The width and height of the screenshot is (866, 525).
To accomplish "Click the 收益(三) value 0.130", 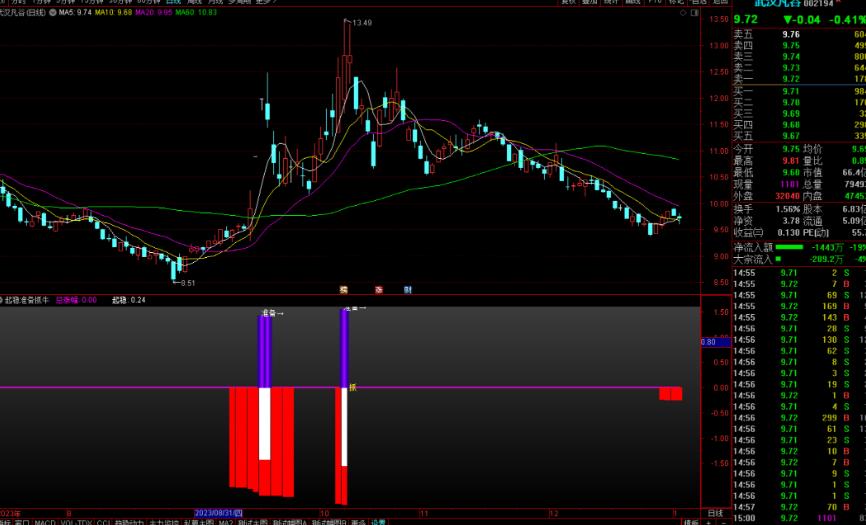I will (789, 233).
